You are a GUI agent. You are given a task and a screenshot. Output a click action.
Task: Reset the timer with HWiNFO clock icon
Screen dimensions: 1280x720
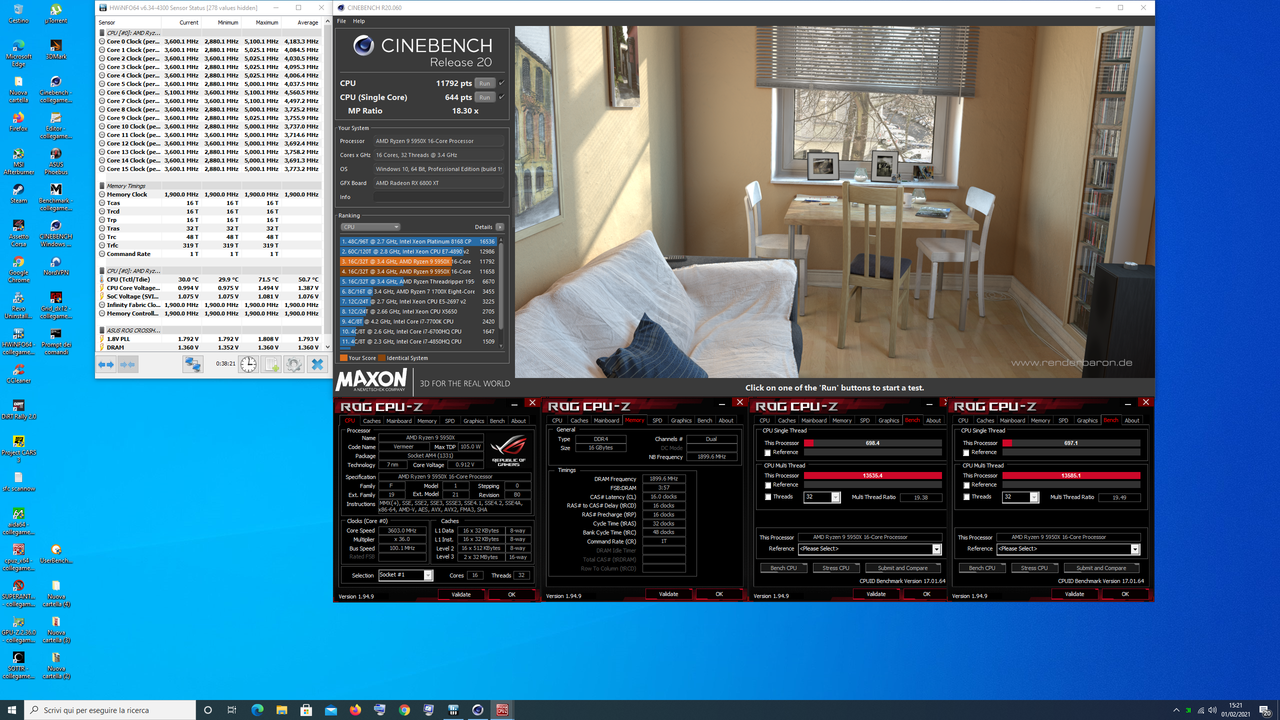248,364
